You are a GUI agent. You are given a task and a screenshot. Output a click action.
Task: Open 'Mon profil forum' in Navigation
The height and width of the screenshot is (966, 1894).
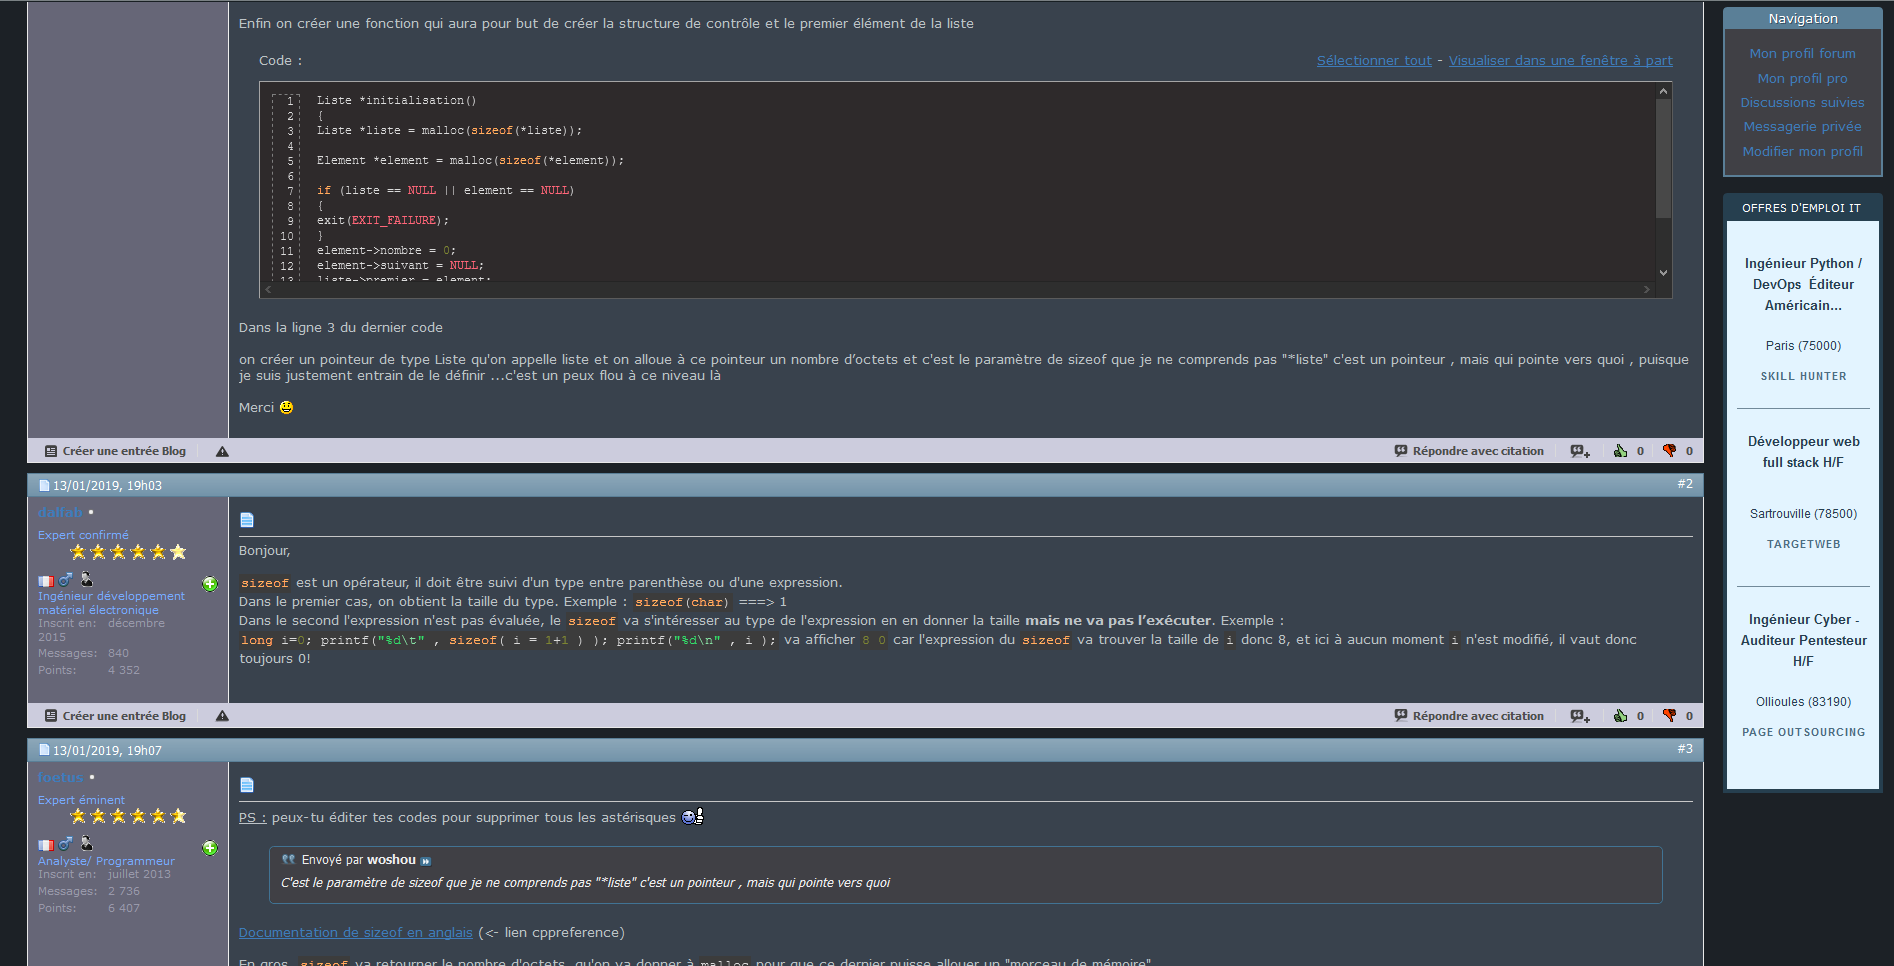point(1802,54)
